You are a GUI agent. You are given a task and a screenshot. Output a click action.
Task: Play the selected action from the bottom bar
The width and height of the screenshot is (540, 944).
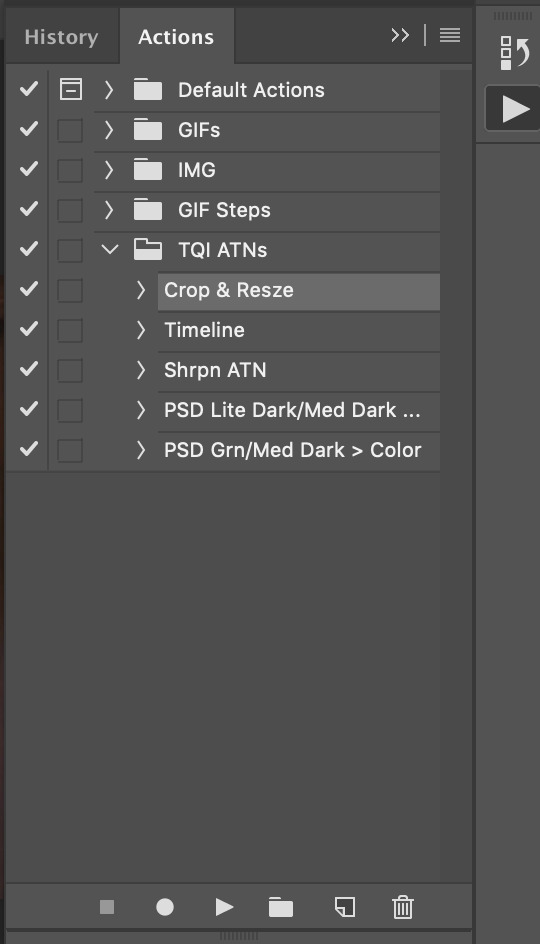225,907
